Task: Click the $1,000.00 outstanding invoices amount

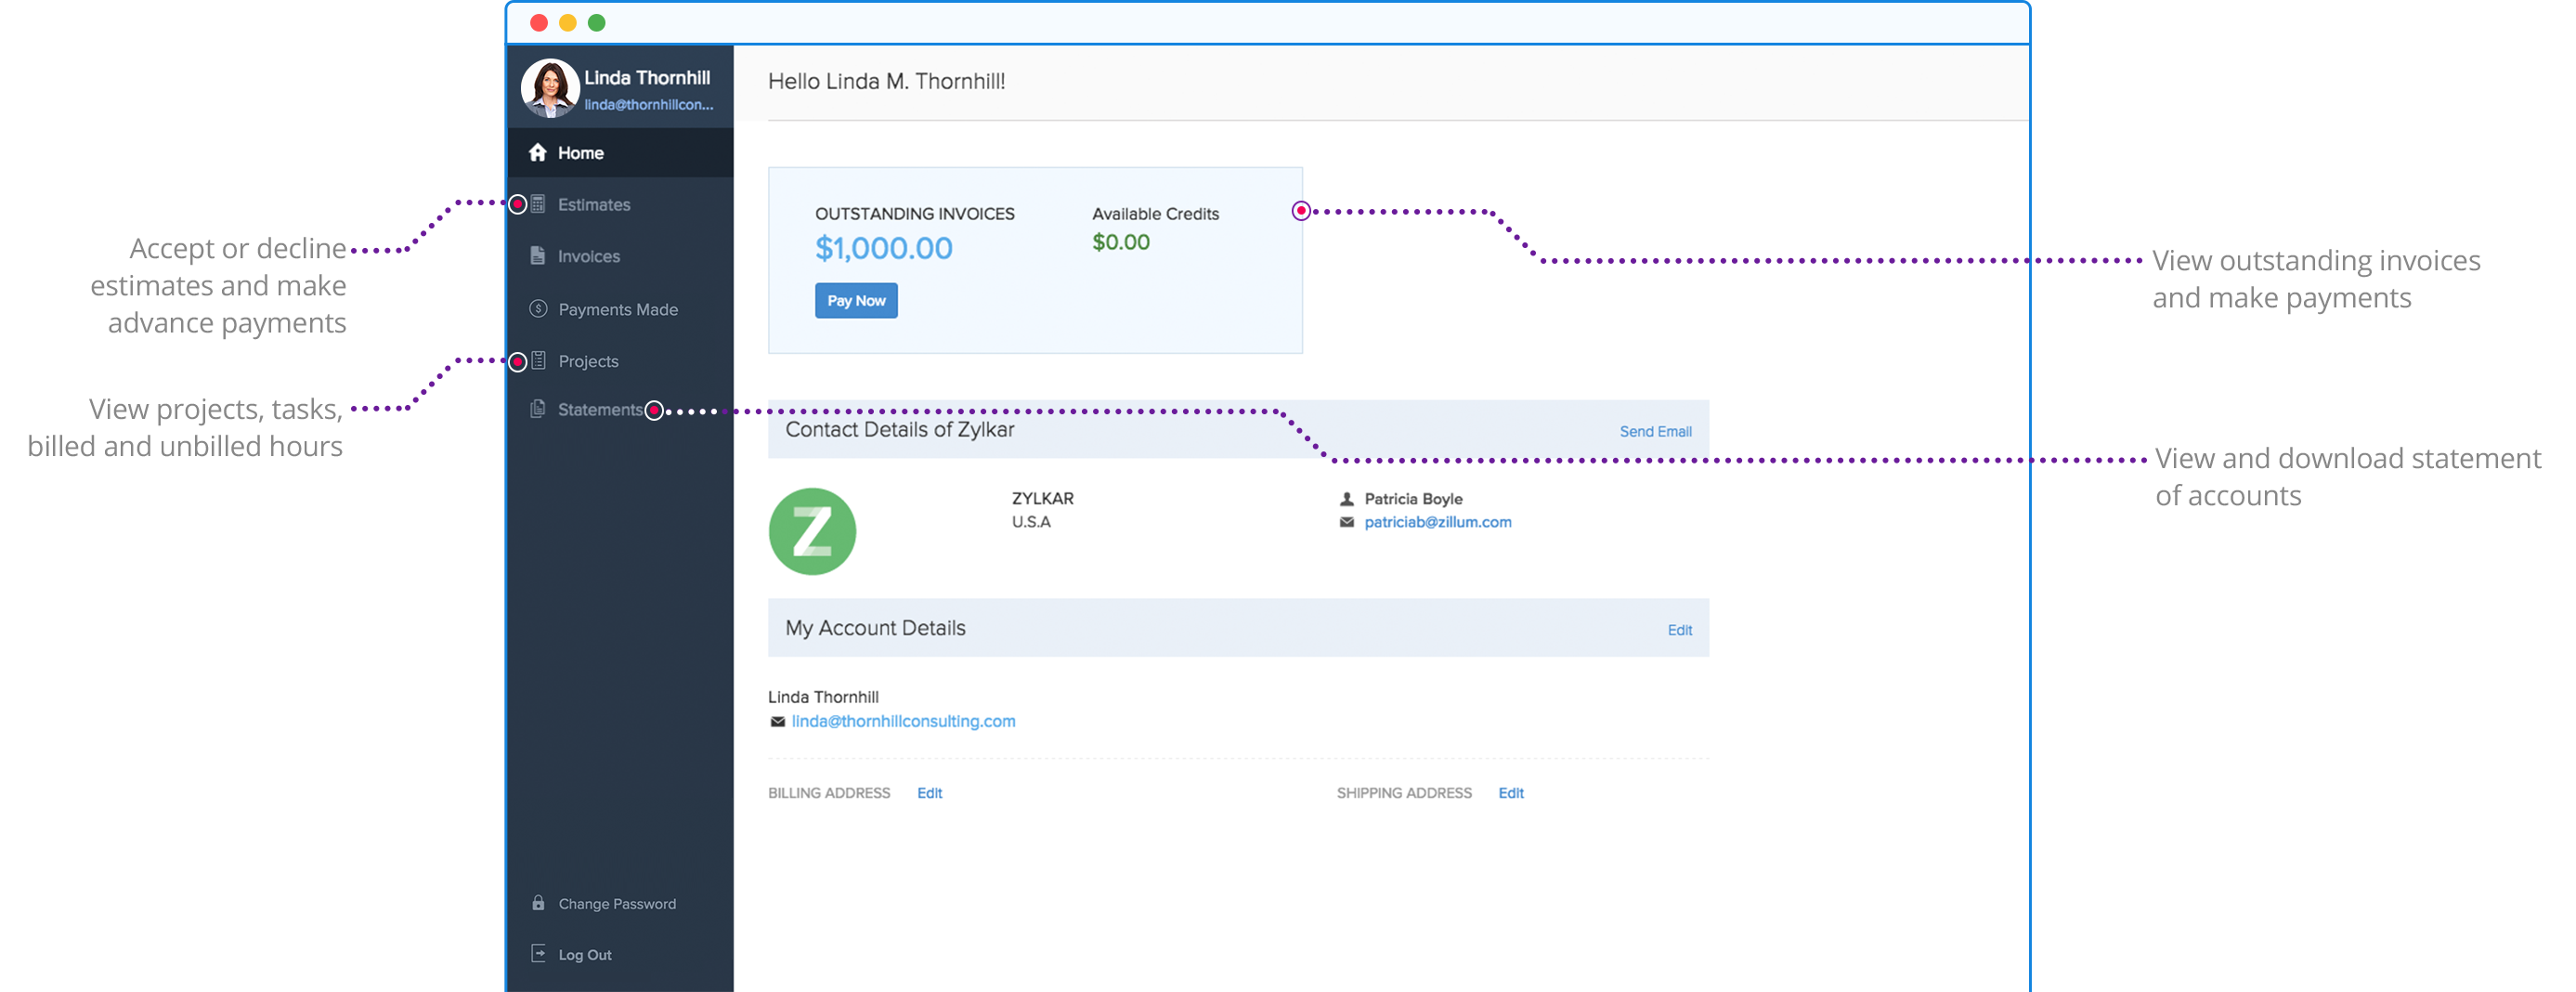Action: coord(883,248)
